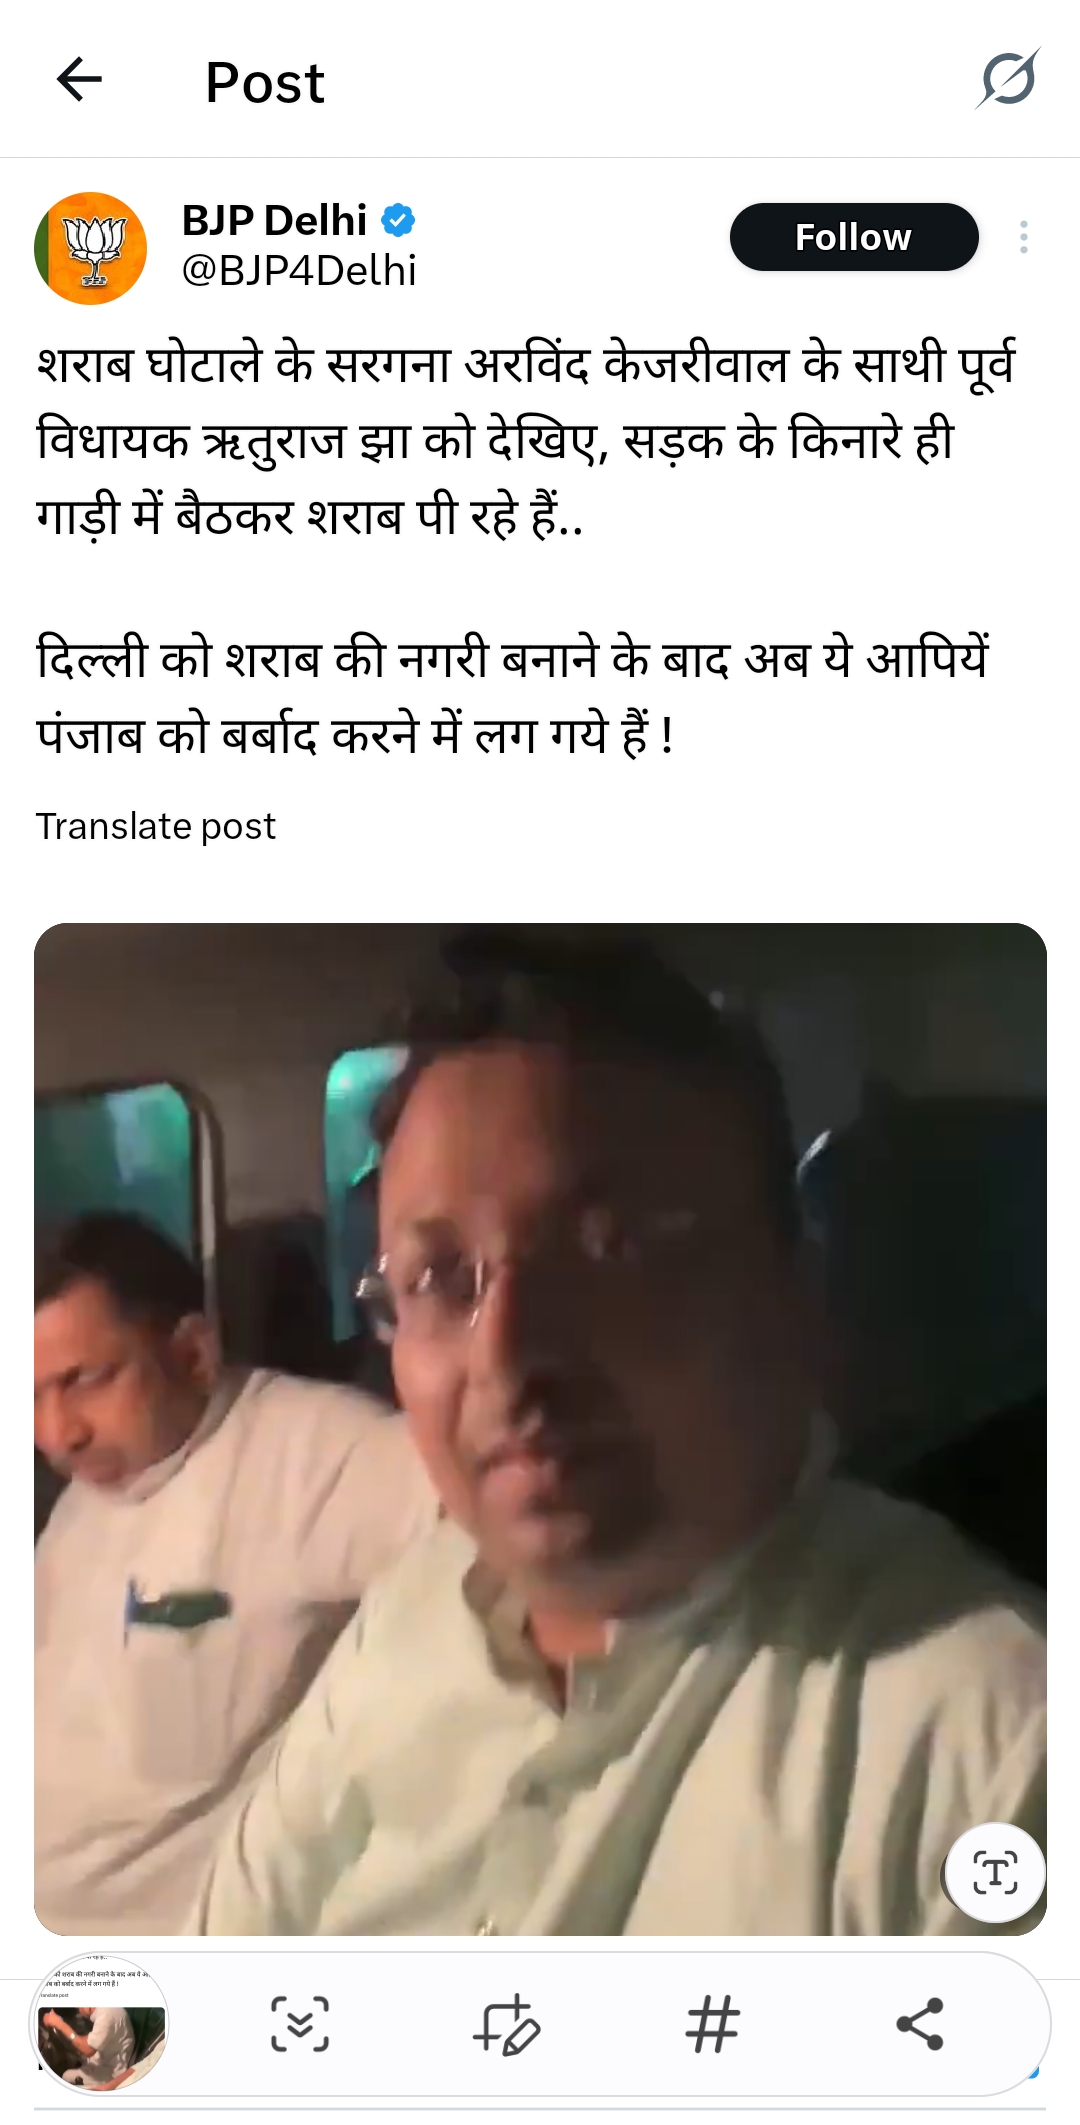Tap the BJP Delhi account name

(x=274, y=220)
